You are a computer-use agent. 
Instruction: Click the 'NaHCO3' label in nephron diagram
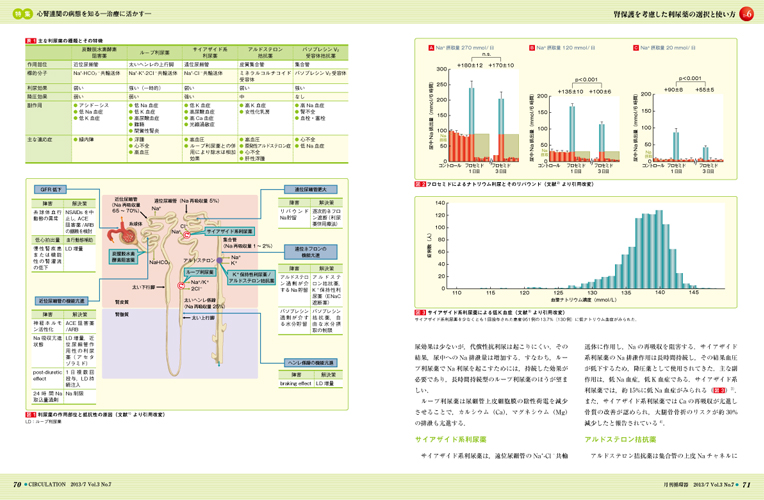click(x=159, y=262)
